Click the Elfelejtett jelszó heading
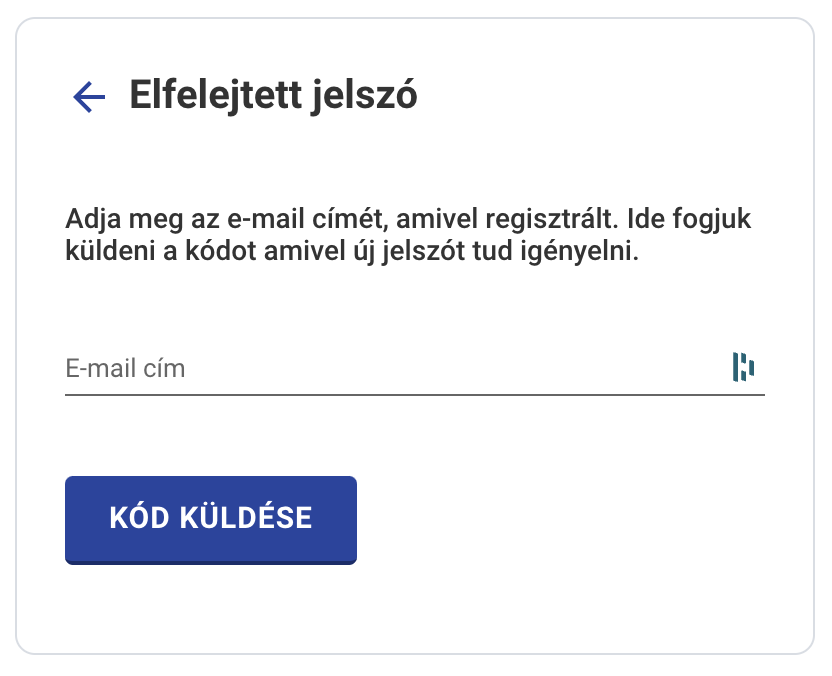This screenshot has width=832, height=676. click(x=273, y=96)
